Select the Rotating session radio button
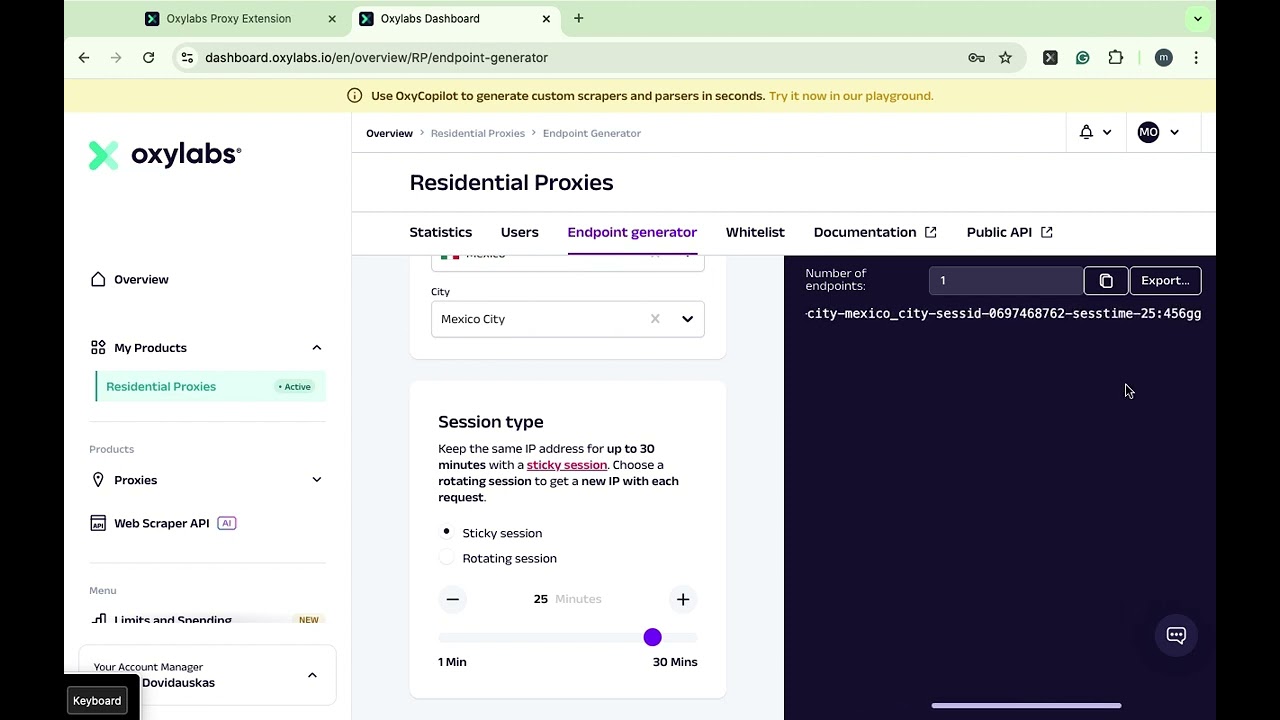The image size is (1280, 720). click(x=447, y=558)
